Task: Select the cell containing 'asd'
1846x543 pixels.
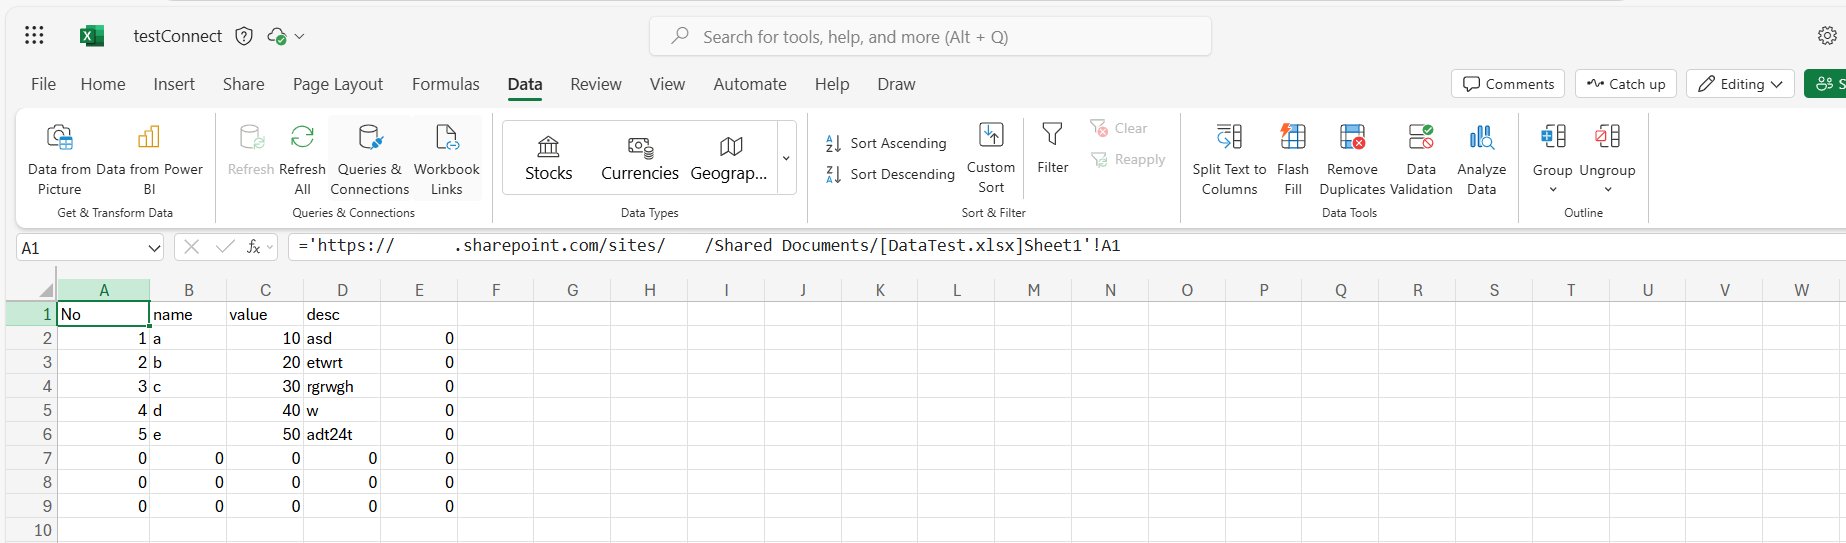Action: click(342, 338)
